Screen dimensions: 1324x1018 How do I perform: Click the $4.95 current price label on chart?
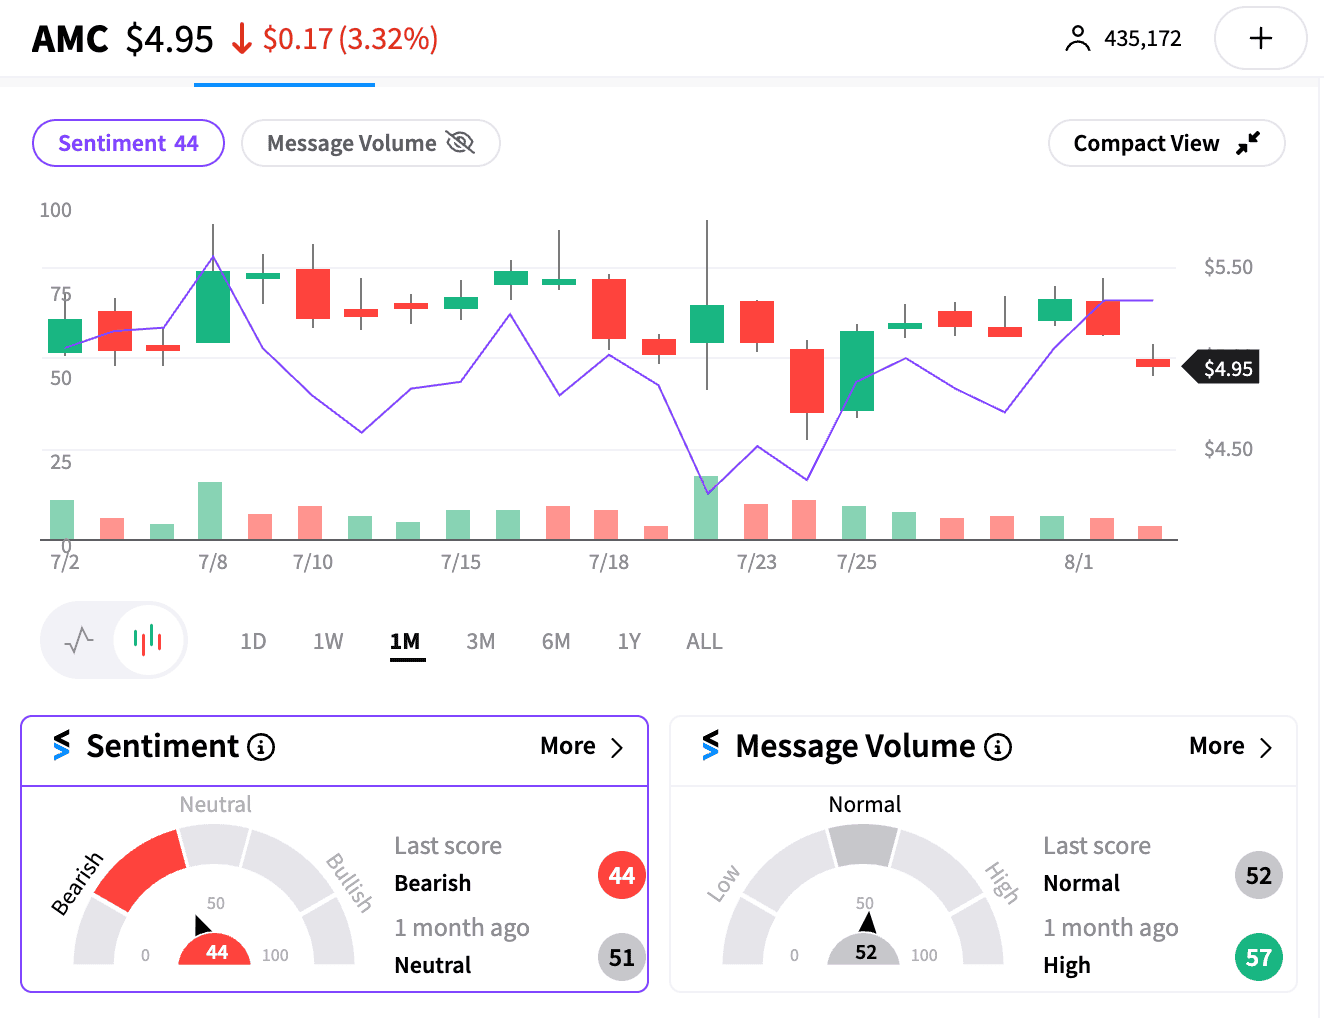[1221, 368]
